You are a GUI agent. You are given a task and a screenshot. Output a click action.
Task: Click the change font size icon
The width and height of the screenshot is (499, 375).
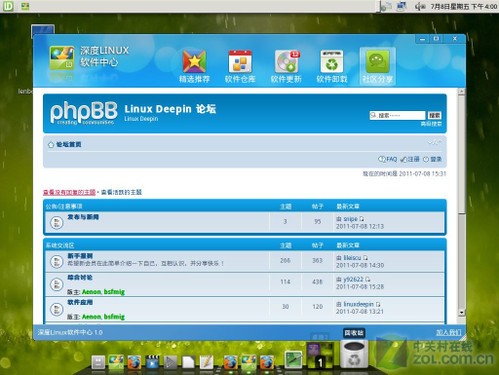(435, 143)
